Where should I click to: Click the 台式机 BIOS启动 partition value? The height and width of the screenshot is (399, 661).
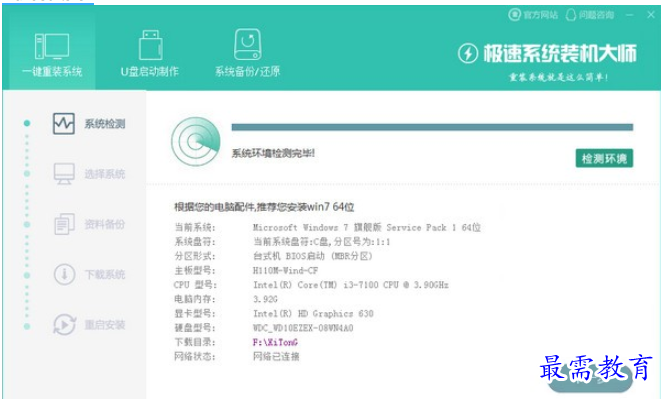point(312,256)
